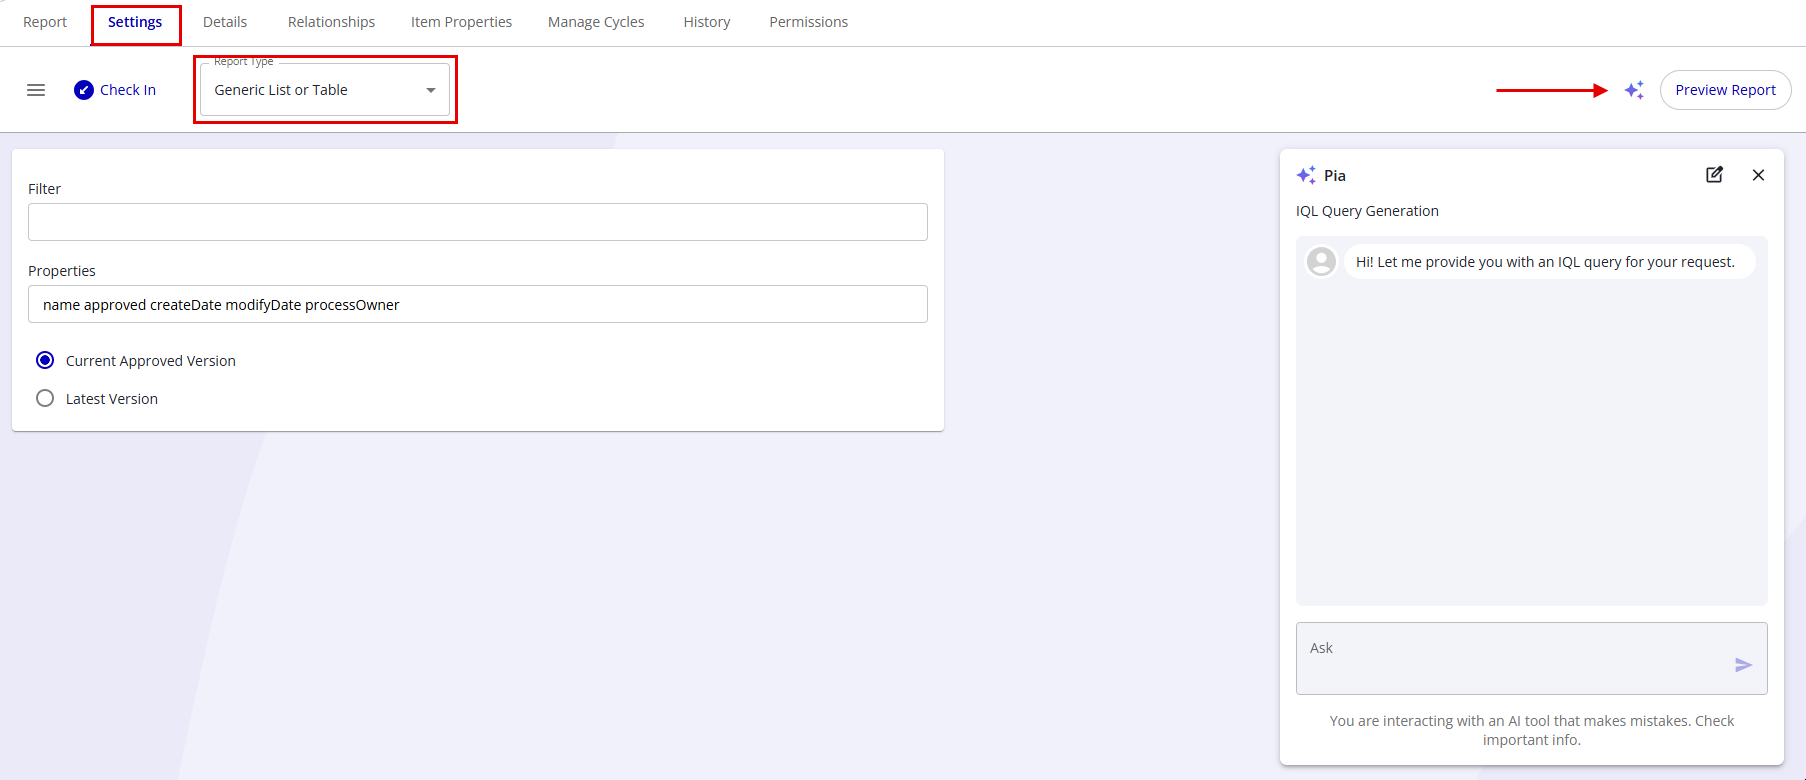This screenshot has width=1806, height=780.
Task: Close the Pia panel
Action: point(1758,175)
